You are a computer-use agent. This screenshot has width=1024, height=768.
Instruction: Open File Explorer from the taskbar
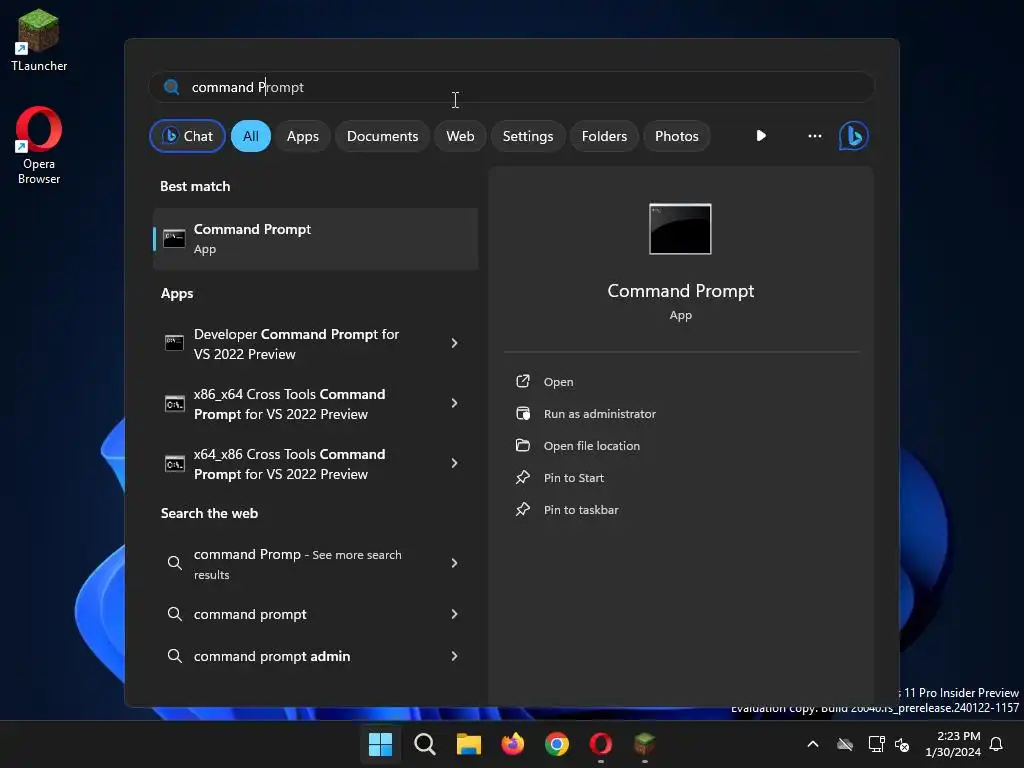click(468, 744)
